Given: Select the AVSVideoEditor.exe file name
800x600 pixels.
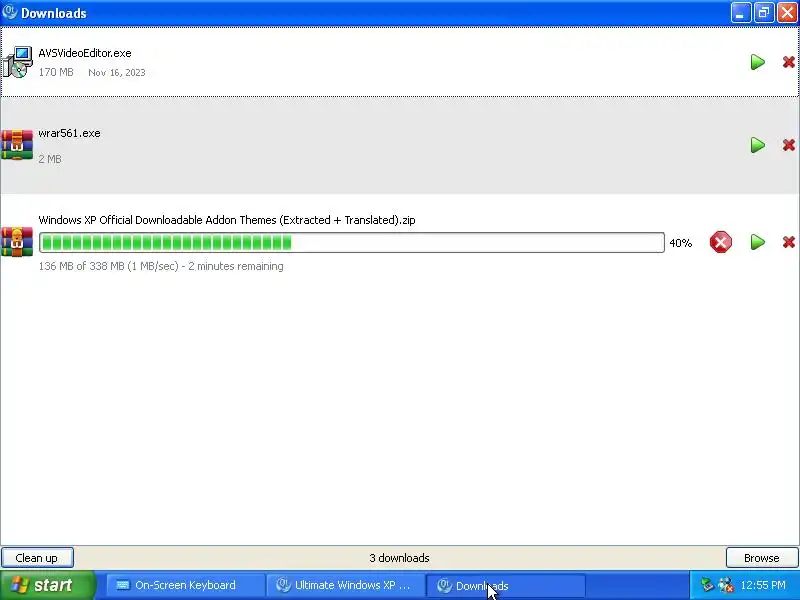Looking at the screenshot, I should pyautogui.click(x=85, y=53).
